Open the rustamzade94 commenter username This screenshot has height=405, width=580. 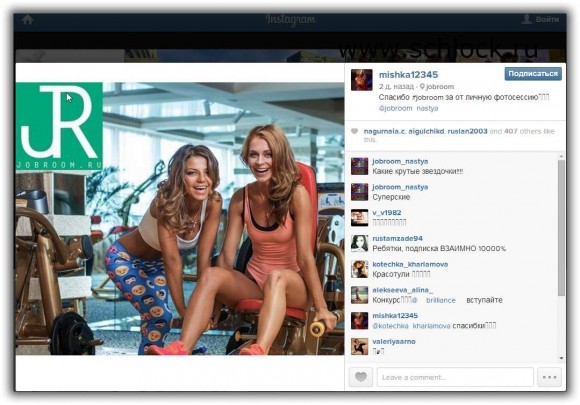(x=397, y=239)
